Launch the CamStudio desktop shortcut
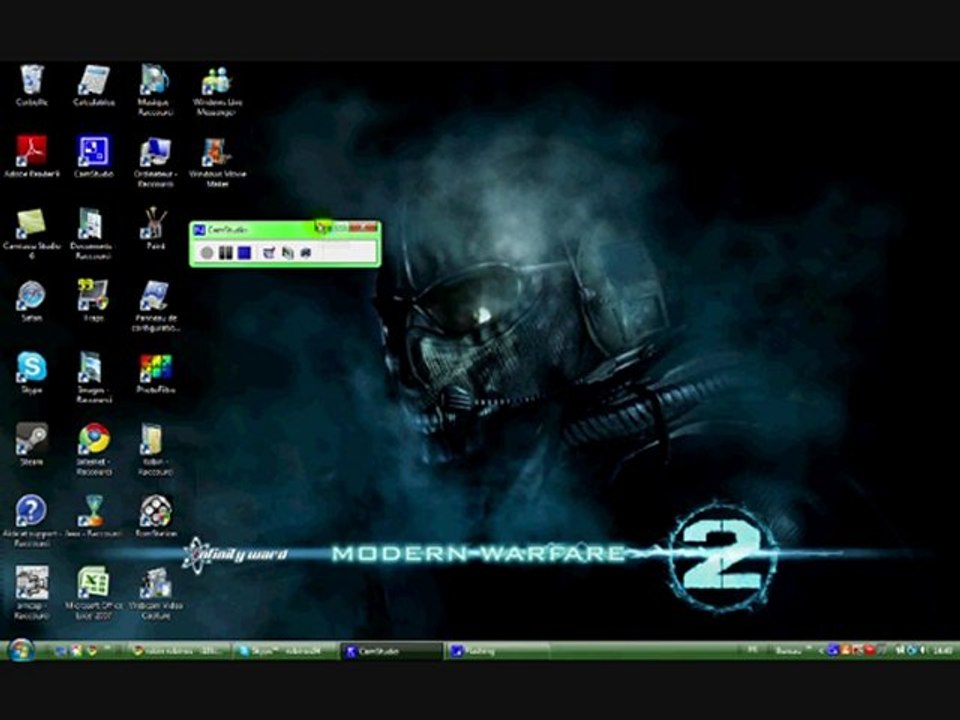960x720 pixels. [x=94, y=157]
